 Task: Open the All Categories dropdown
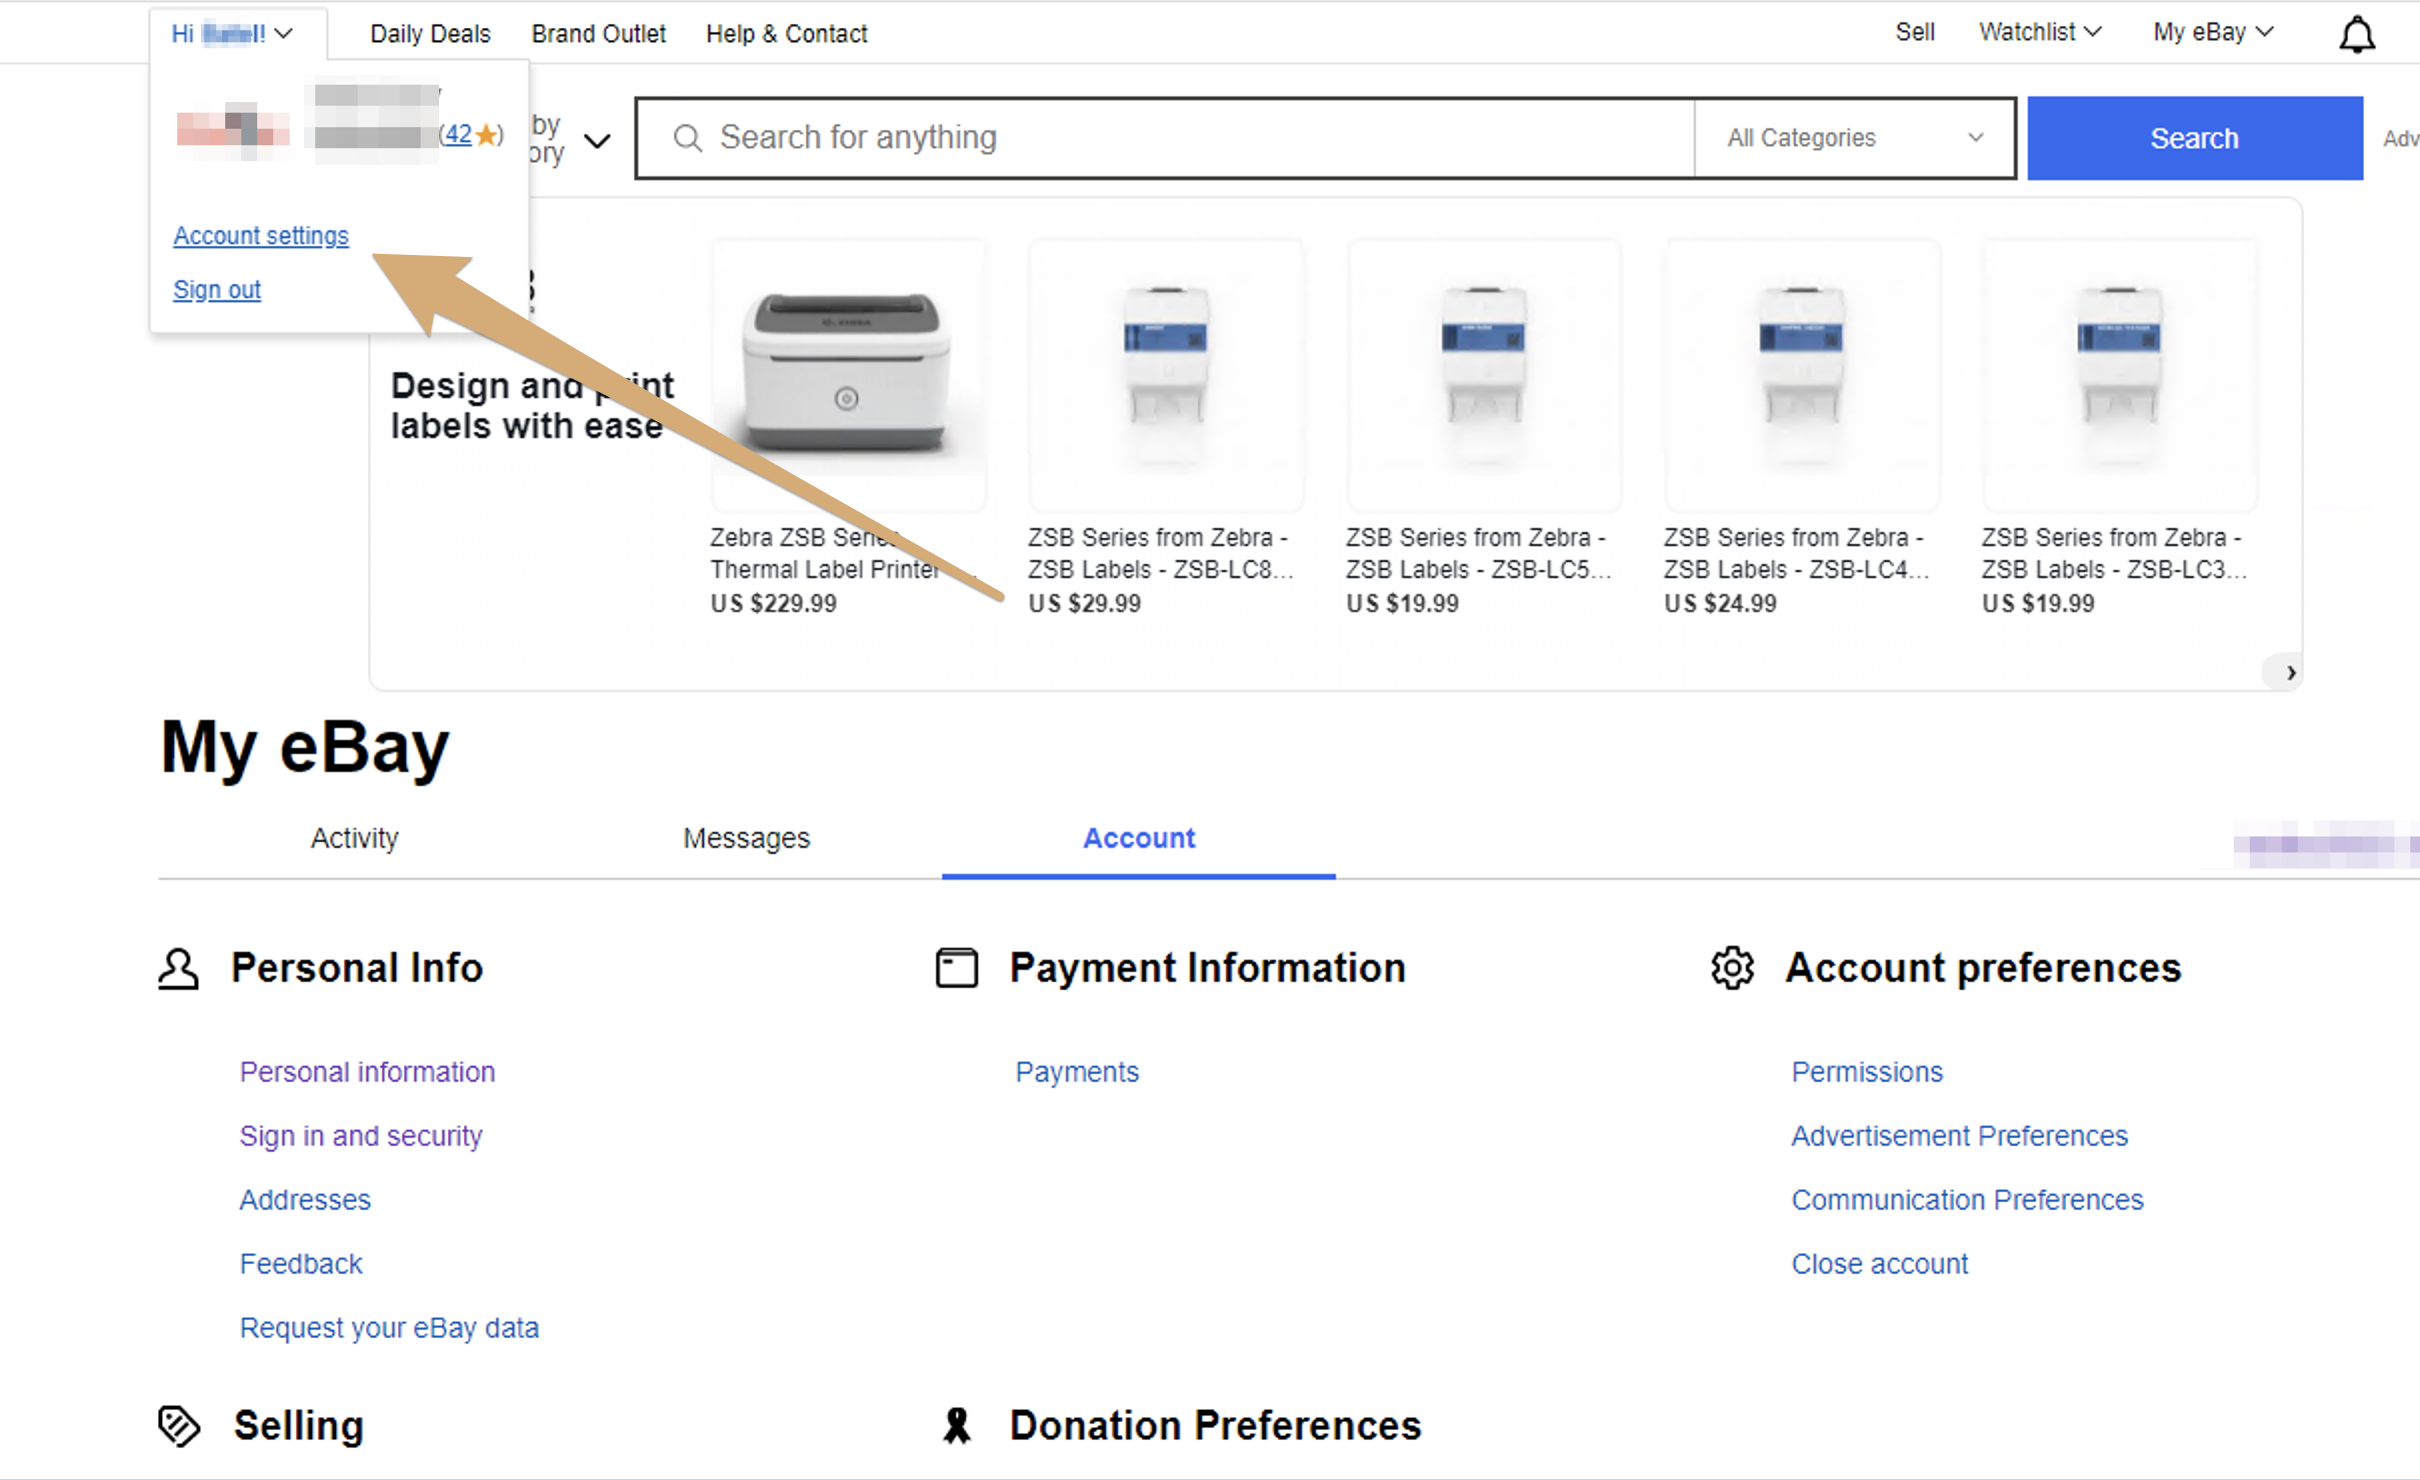point(1855,138)
